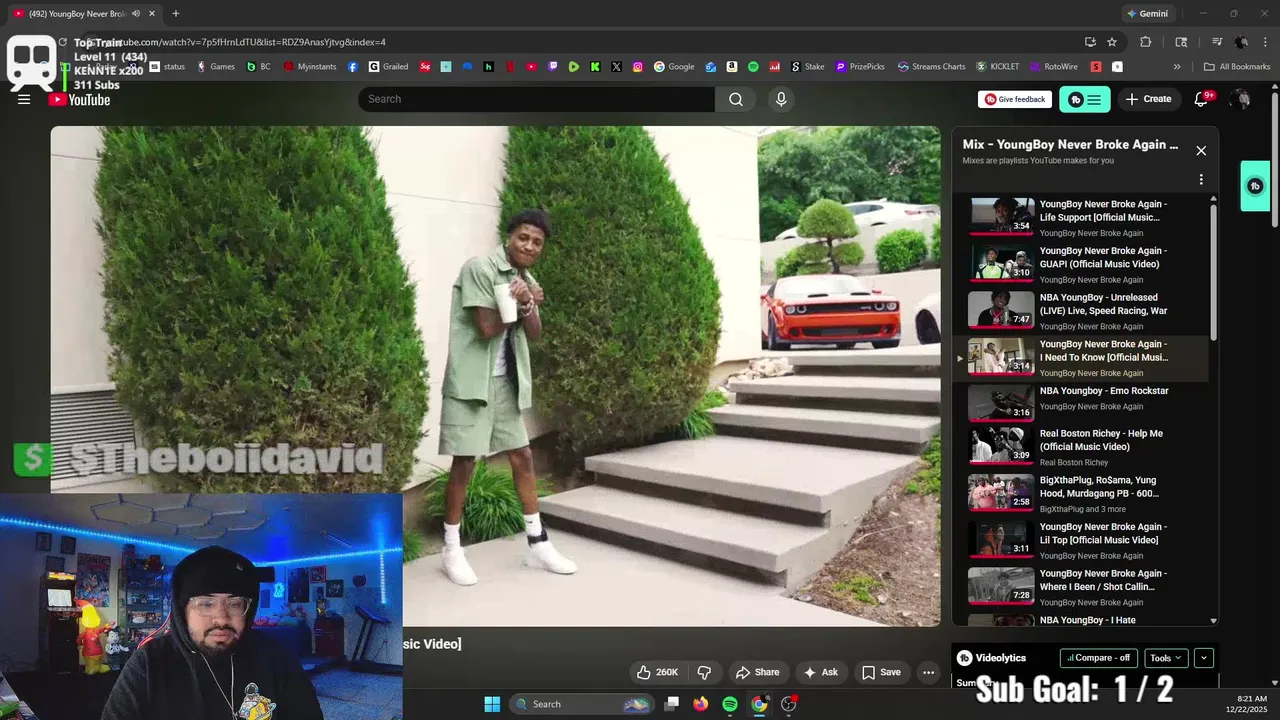Expand hidden bookmarks chevron
This screenshot has height=720, width=1280.
tap(1177, 67)
